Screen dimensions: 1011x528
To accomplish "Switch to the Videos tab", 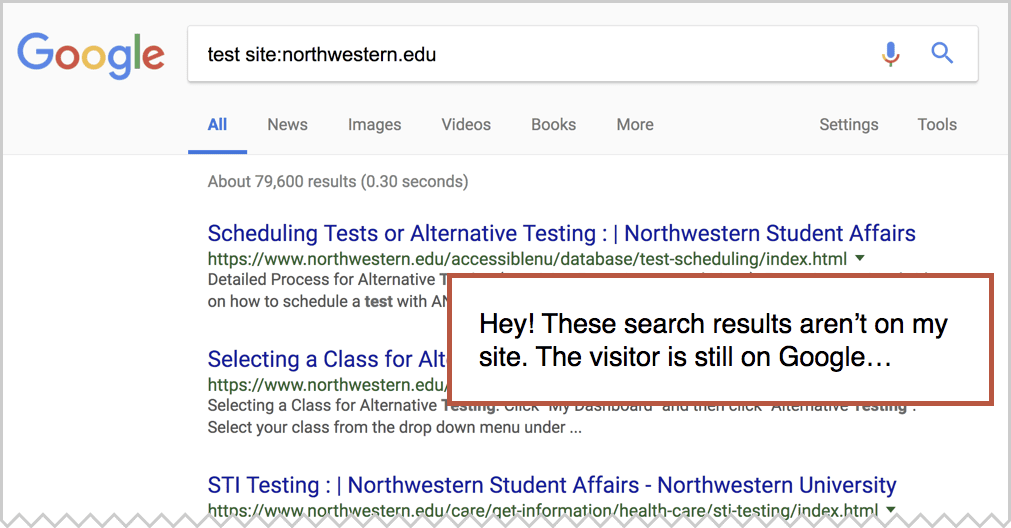I will tap(466, 124).
